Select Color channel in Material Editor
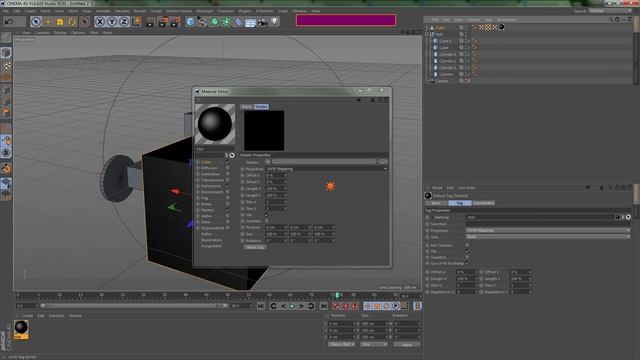 206,162
